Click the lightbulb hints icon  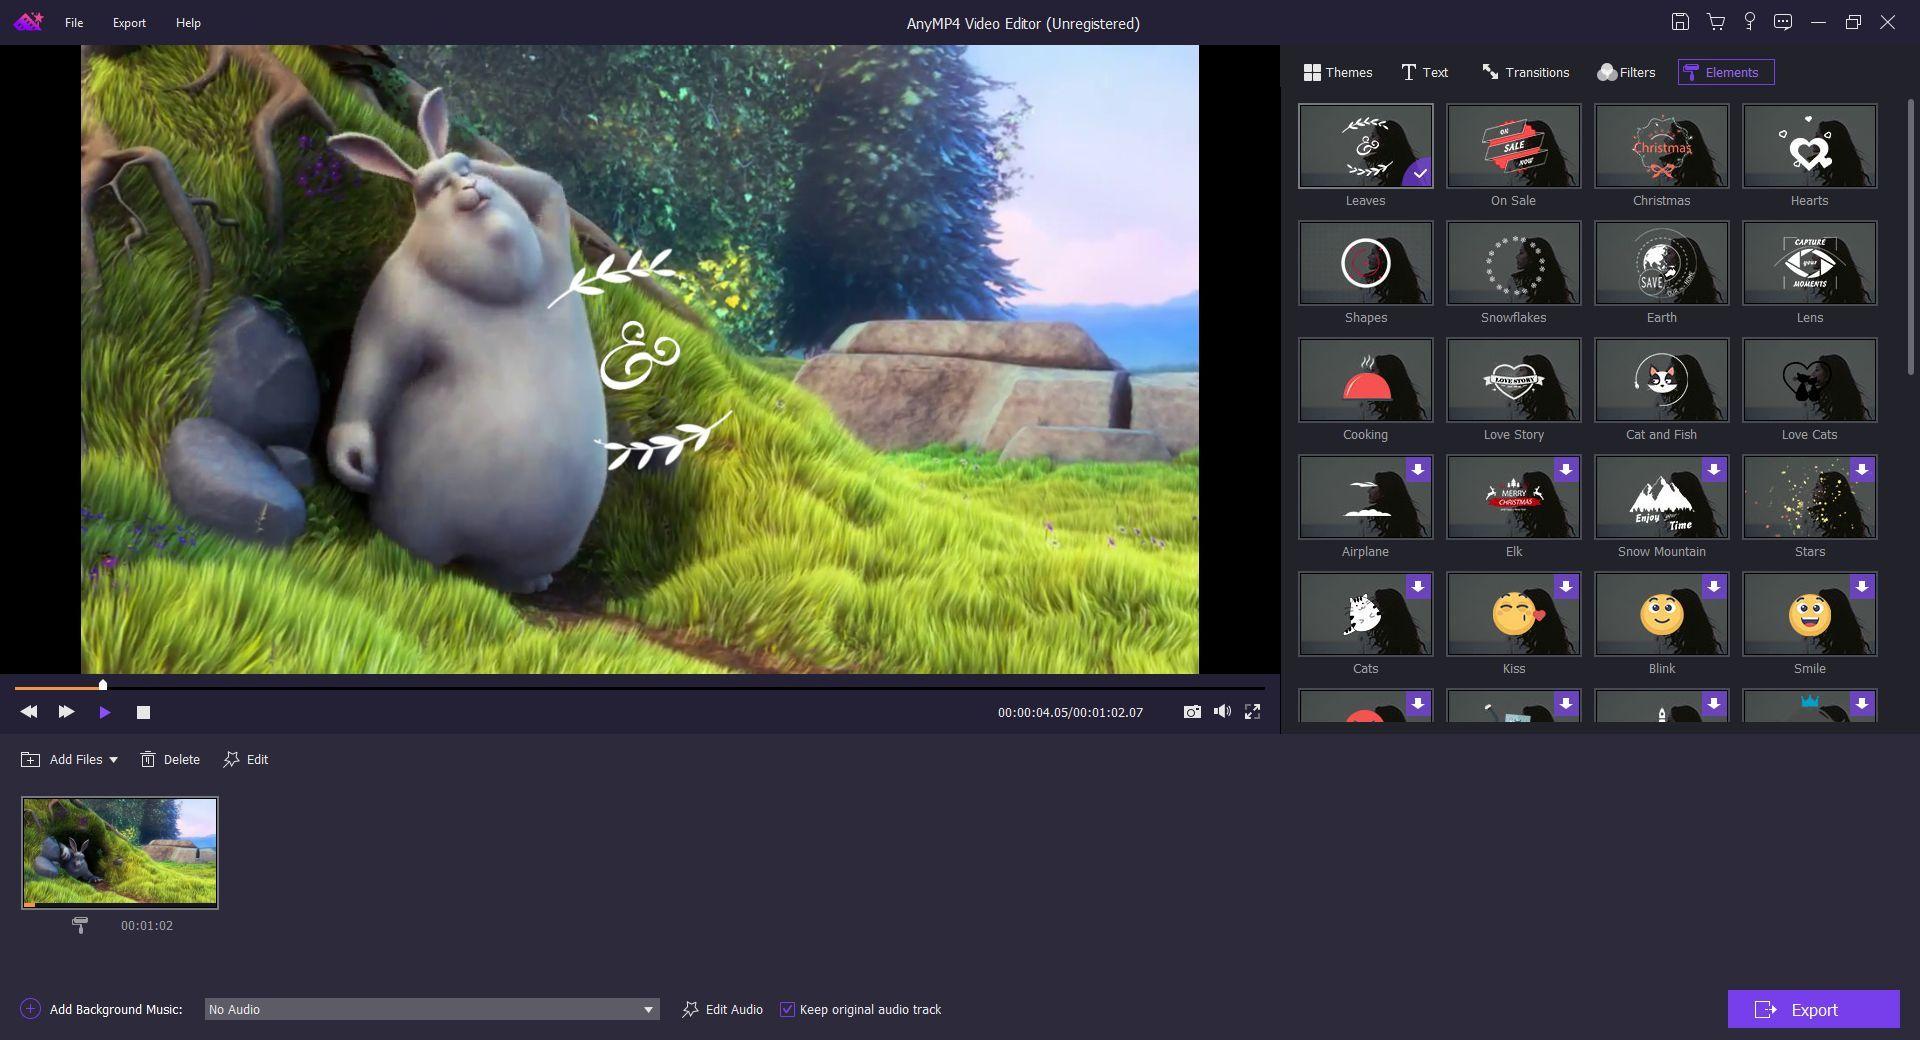click(1749, 21)
